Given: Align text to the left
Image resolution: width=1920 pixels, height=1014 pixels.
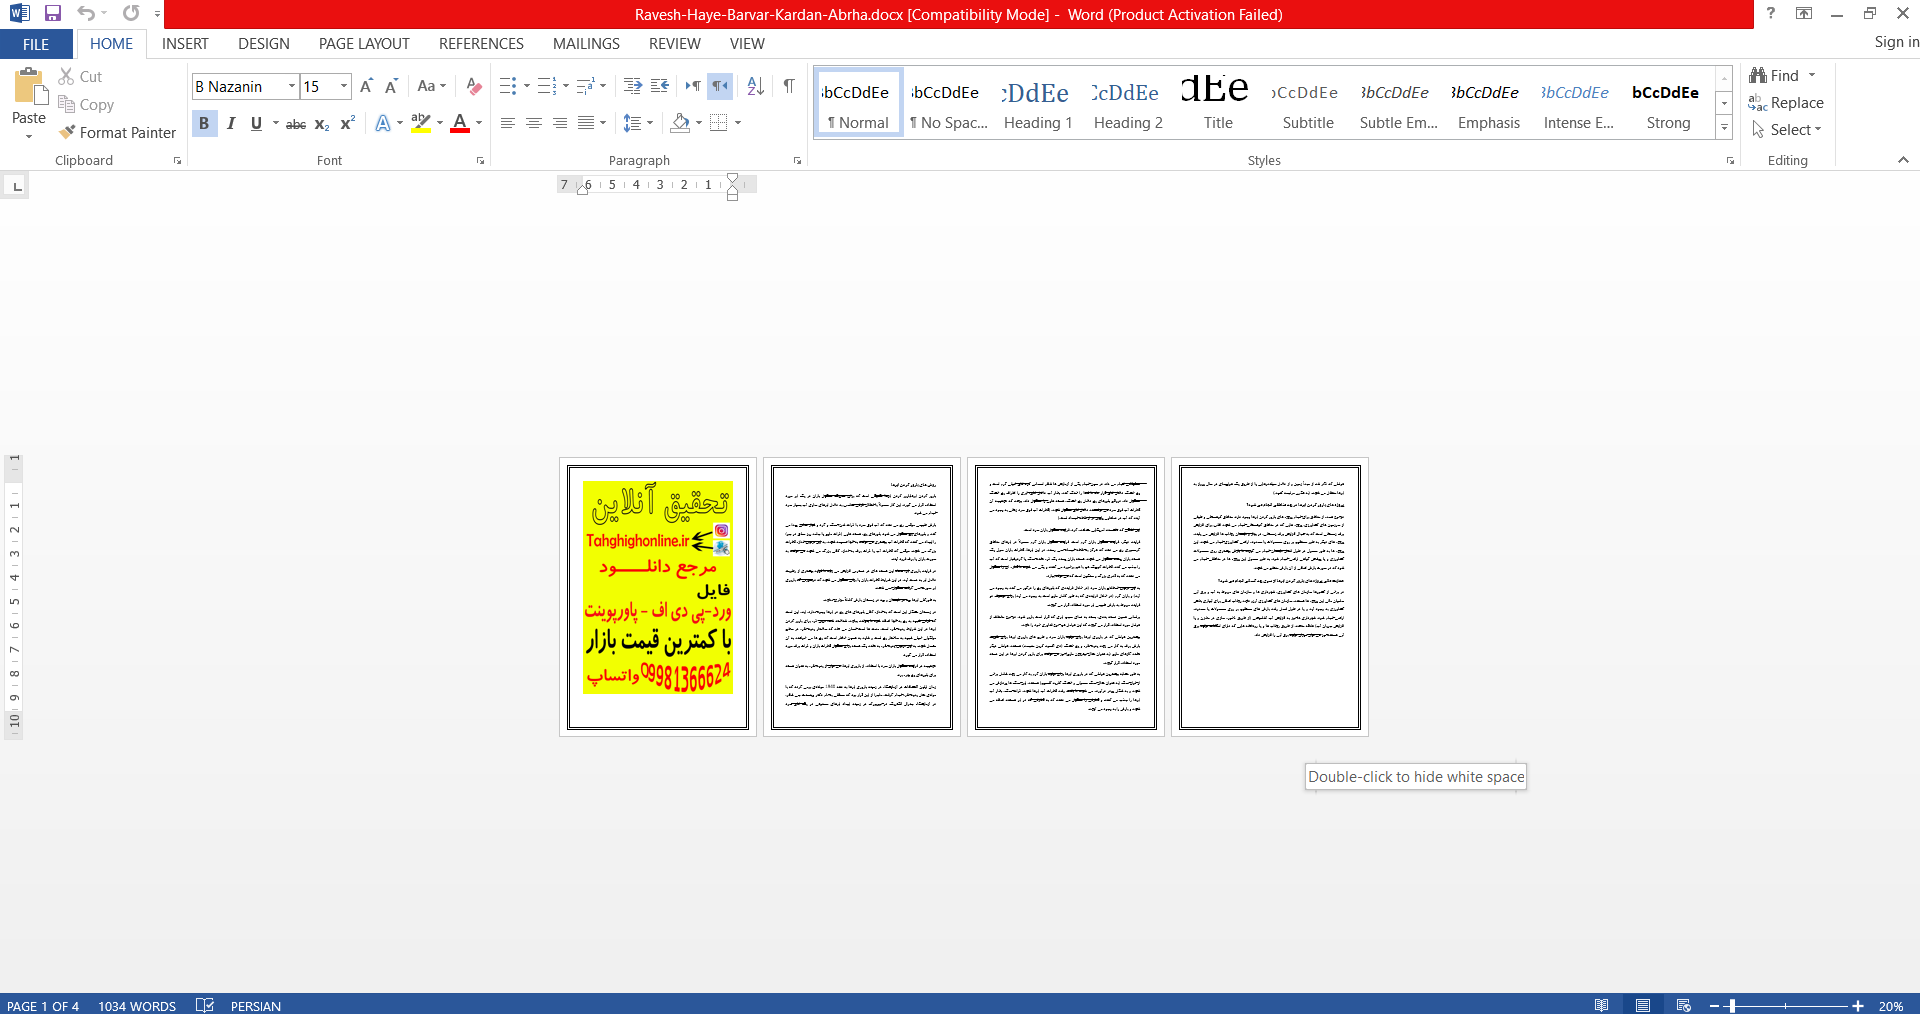Looking at the screenshot, I should click(x=508, y=123).
